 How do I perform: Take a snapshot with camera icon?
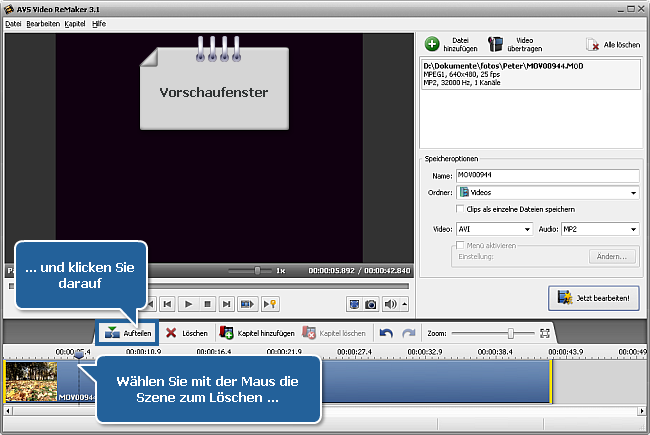370,304
